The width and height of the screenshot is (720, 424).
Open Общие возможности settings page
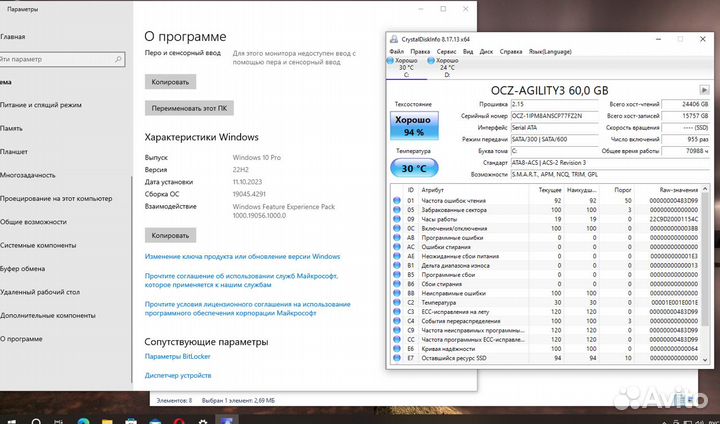click(x=34, y=222)
